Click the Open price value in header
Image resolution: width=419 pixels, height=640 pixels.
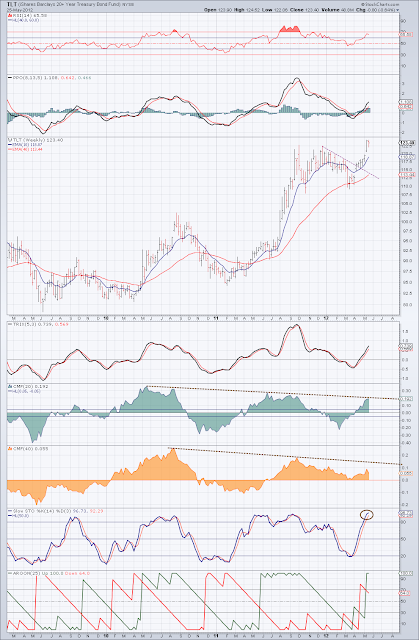224,10
